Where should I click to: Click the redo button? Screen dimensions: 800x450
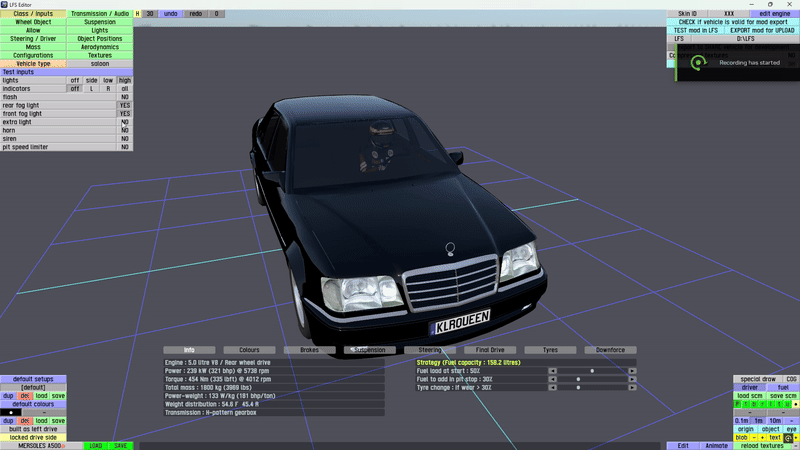(196, 14)
